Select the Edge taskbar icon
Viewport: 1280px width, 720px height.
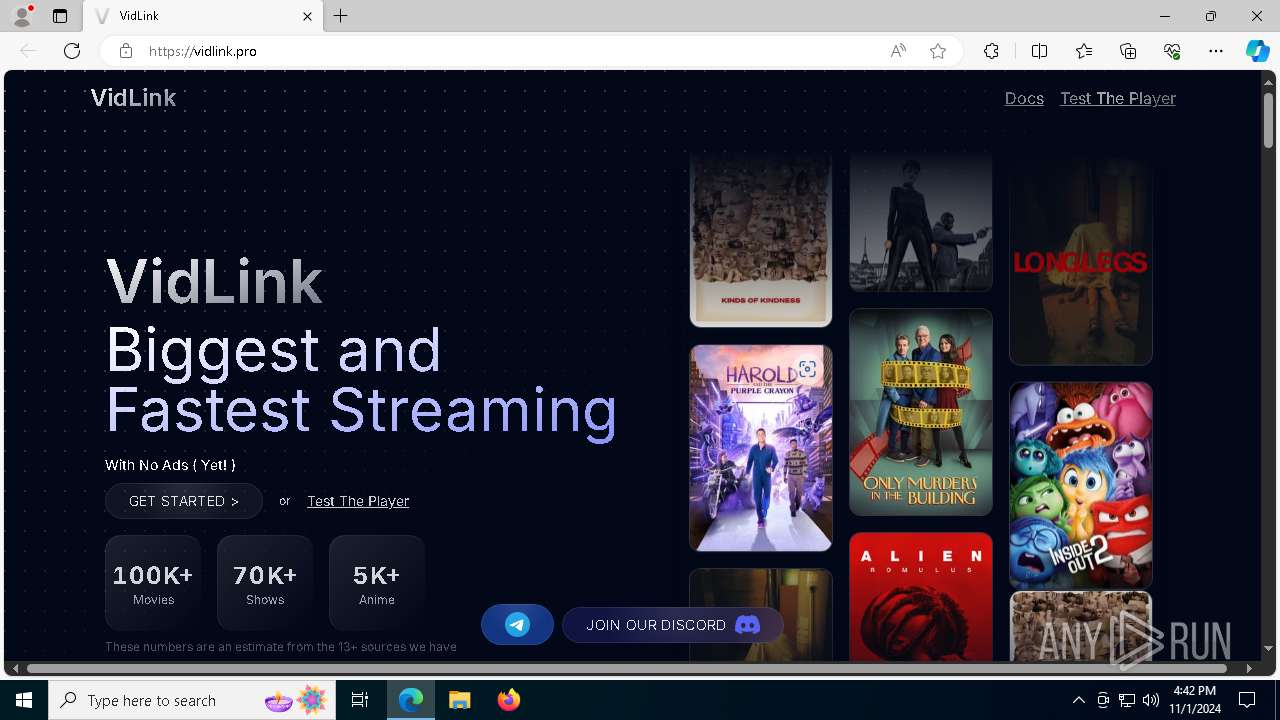pos(411,700)
